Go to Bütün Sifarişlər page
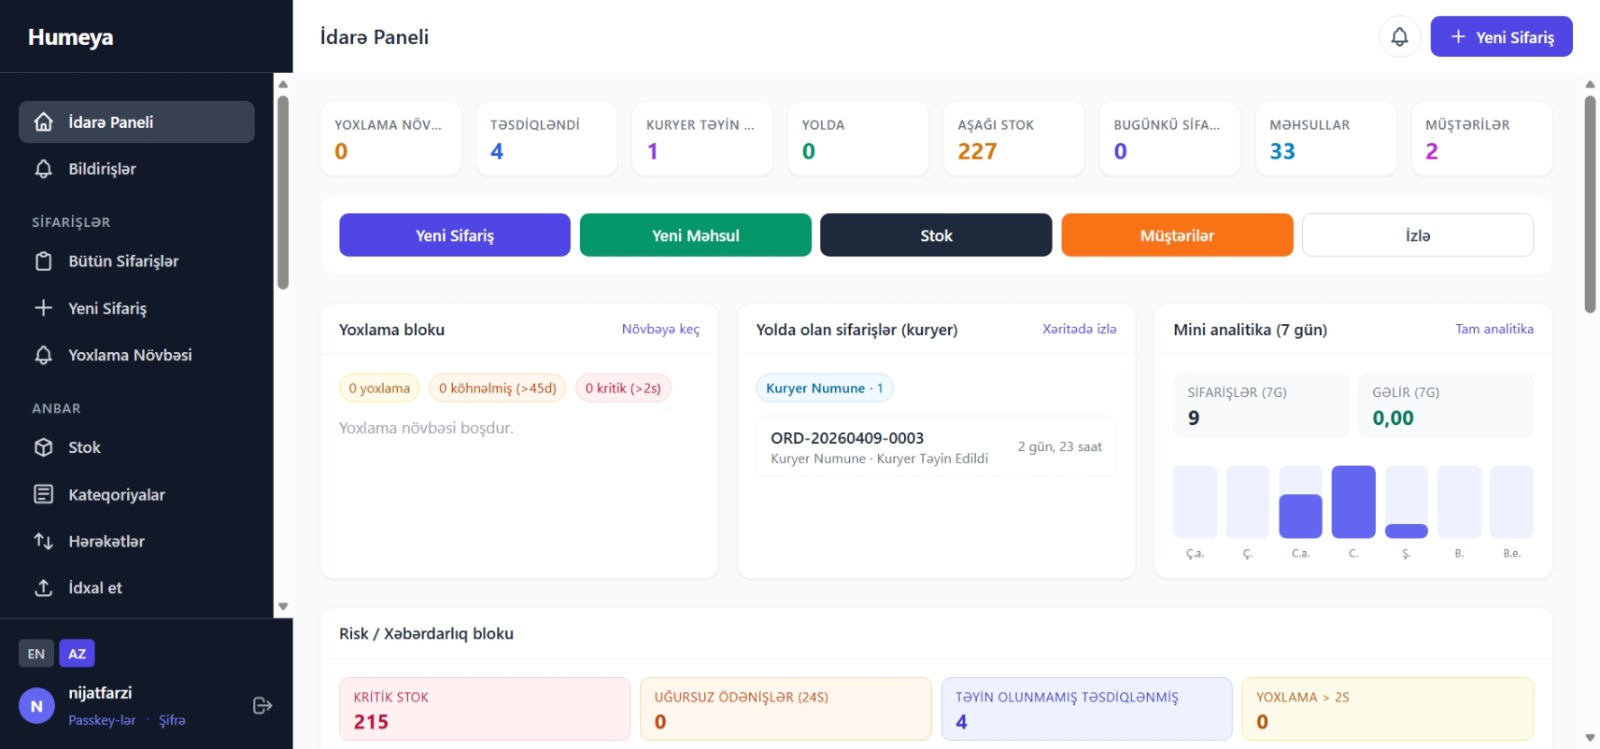 pos(136,261)
